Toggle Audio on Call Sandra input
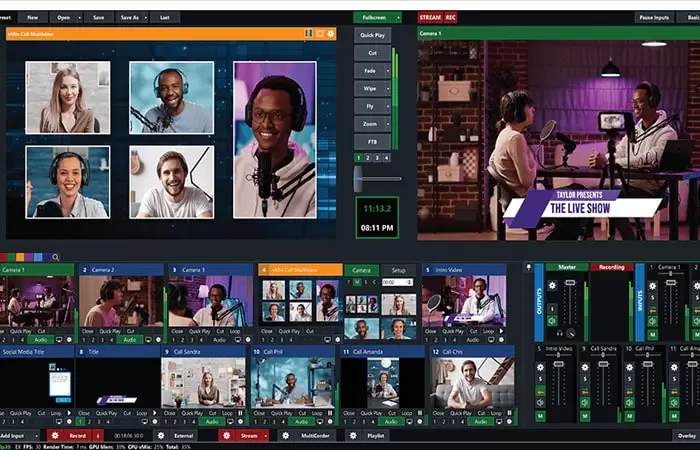 212,421
